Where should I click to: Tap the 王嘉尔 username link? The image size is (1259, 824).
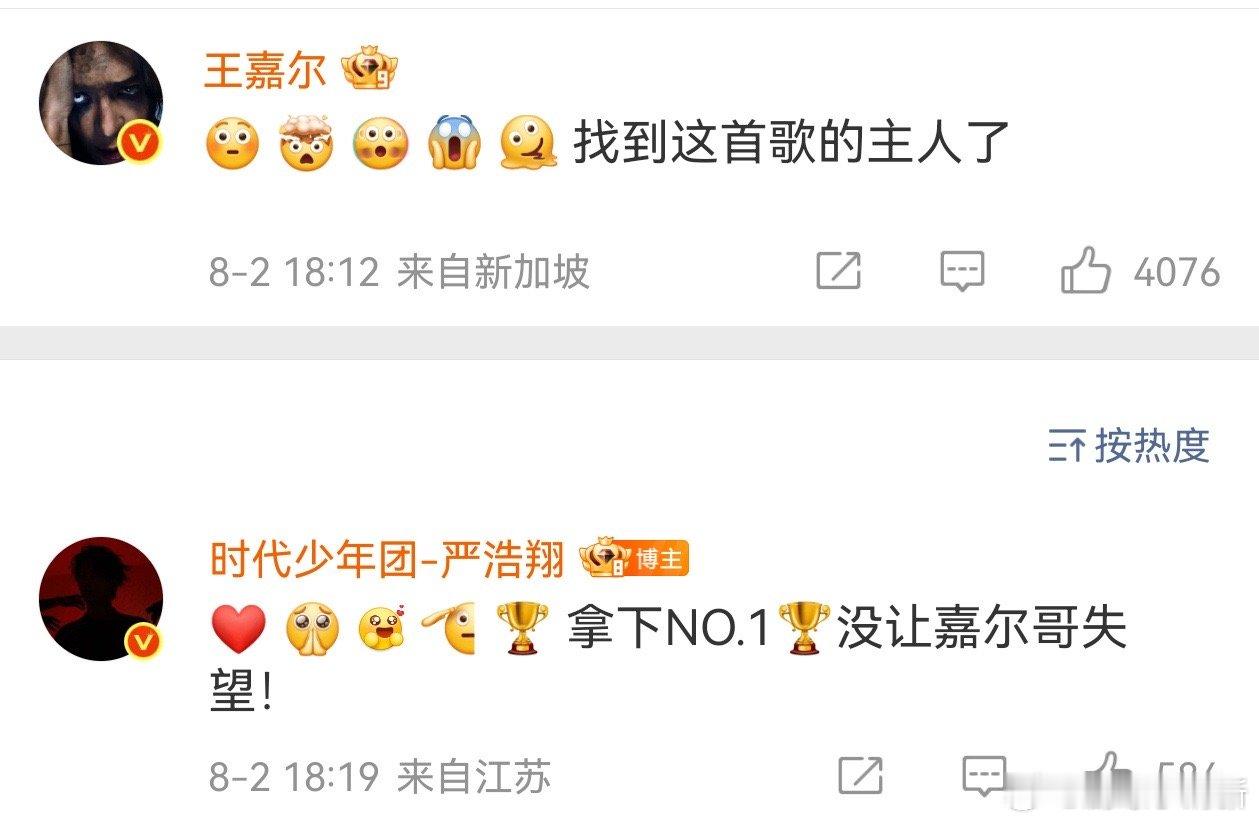pyautogui.click(x=265, y=71)
